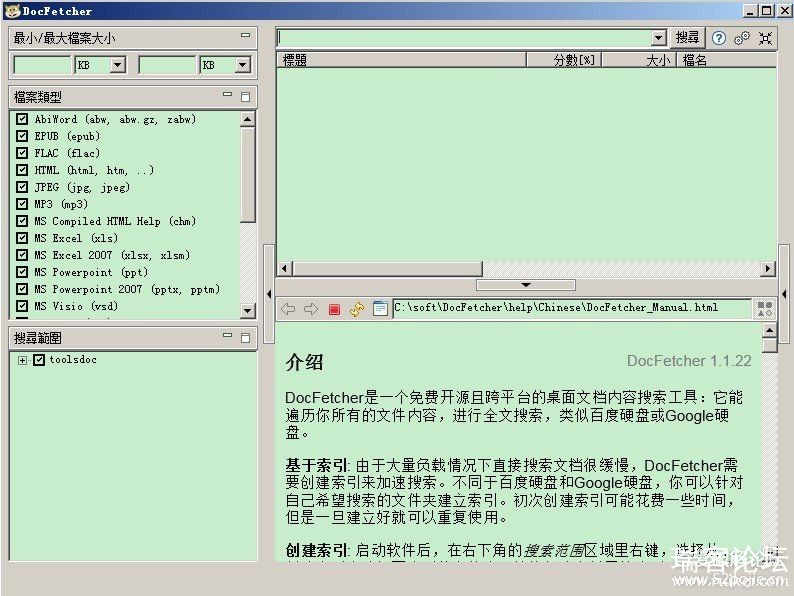794x596 pixels.
Task: Click the minimize-to-tray icon beside the gears
Action: (766, 38)
